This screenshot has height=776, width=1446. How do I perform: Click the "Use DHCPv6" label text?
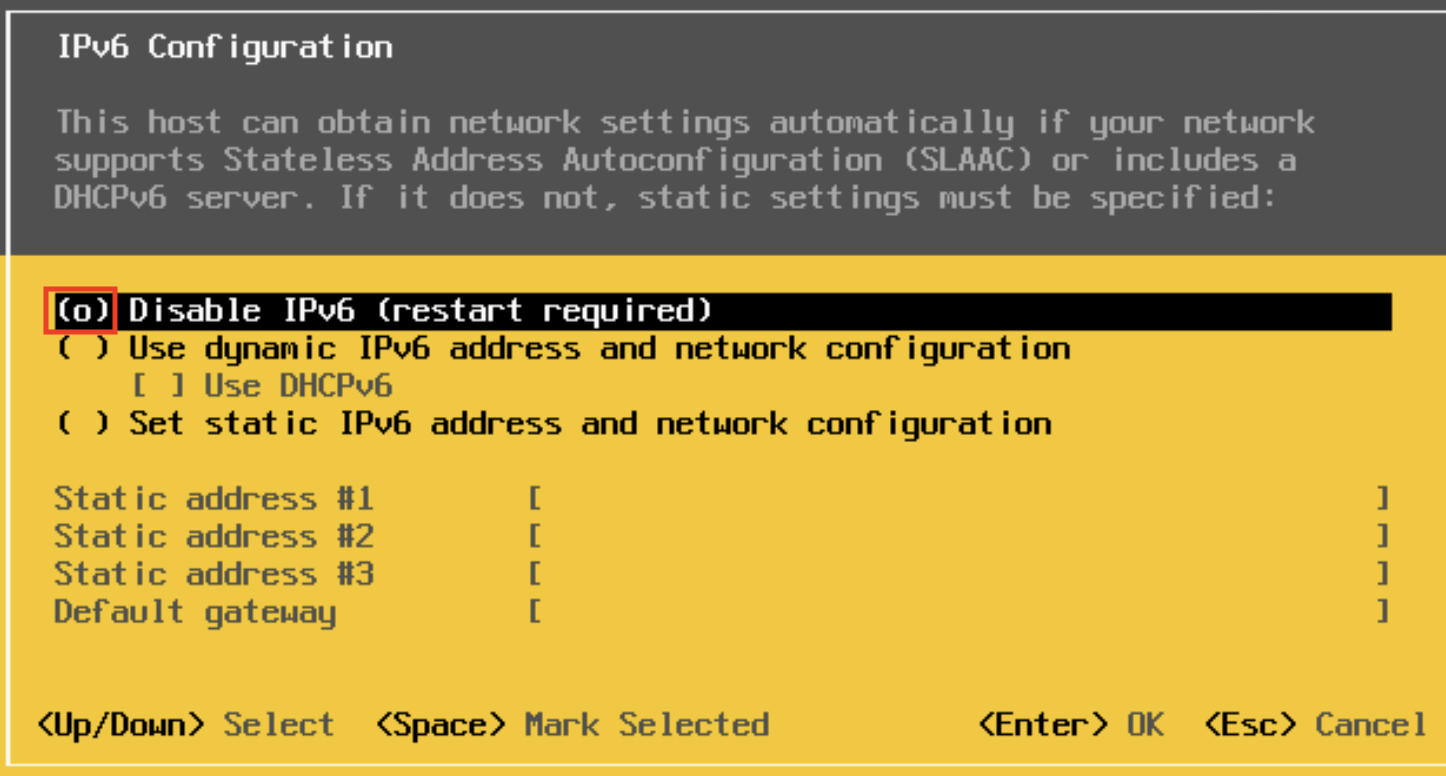coord(298,387)
